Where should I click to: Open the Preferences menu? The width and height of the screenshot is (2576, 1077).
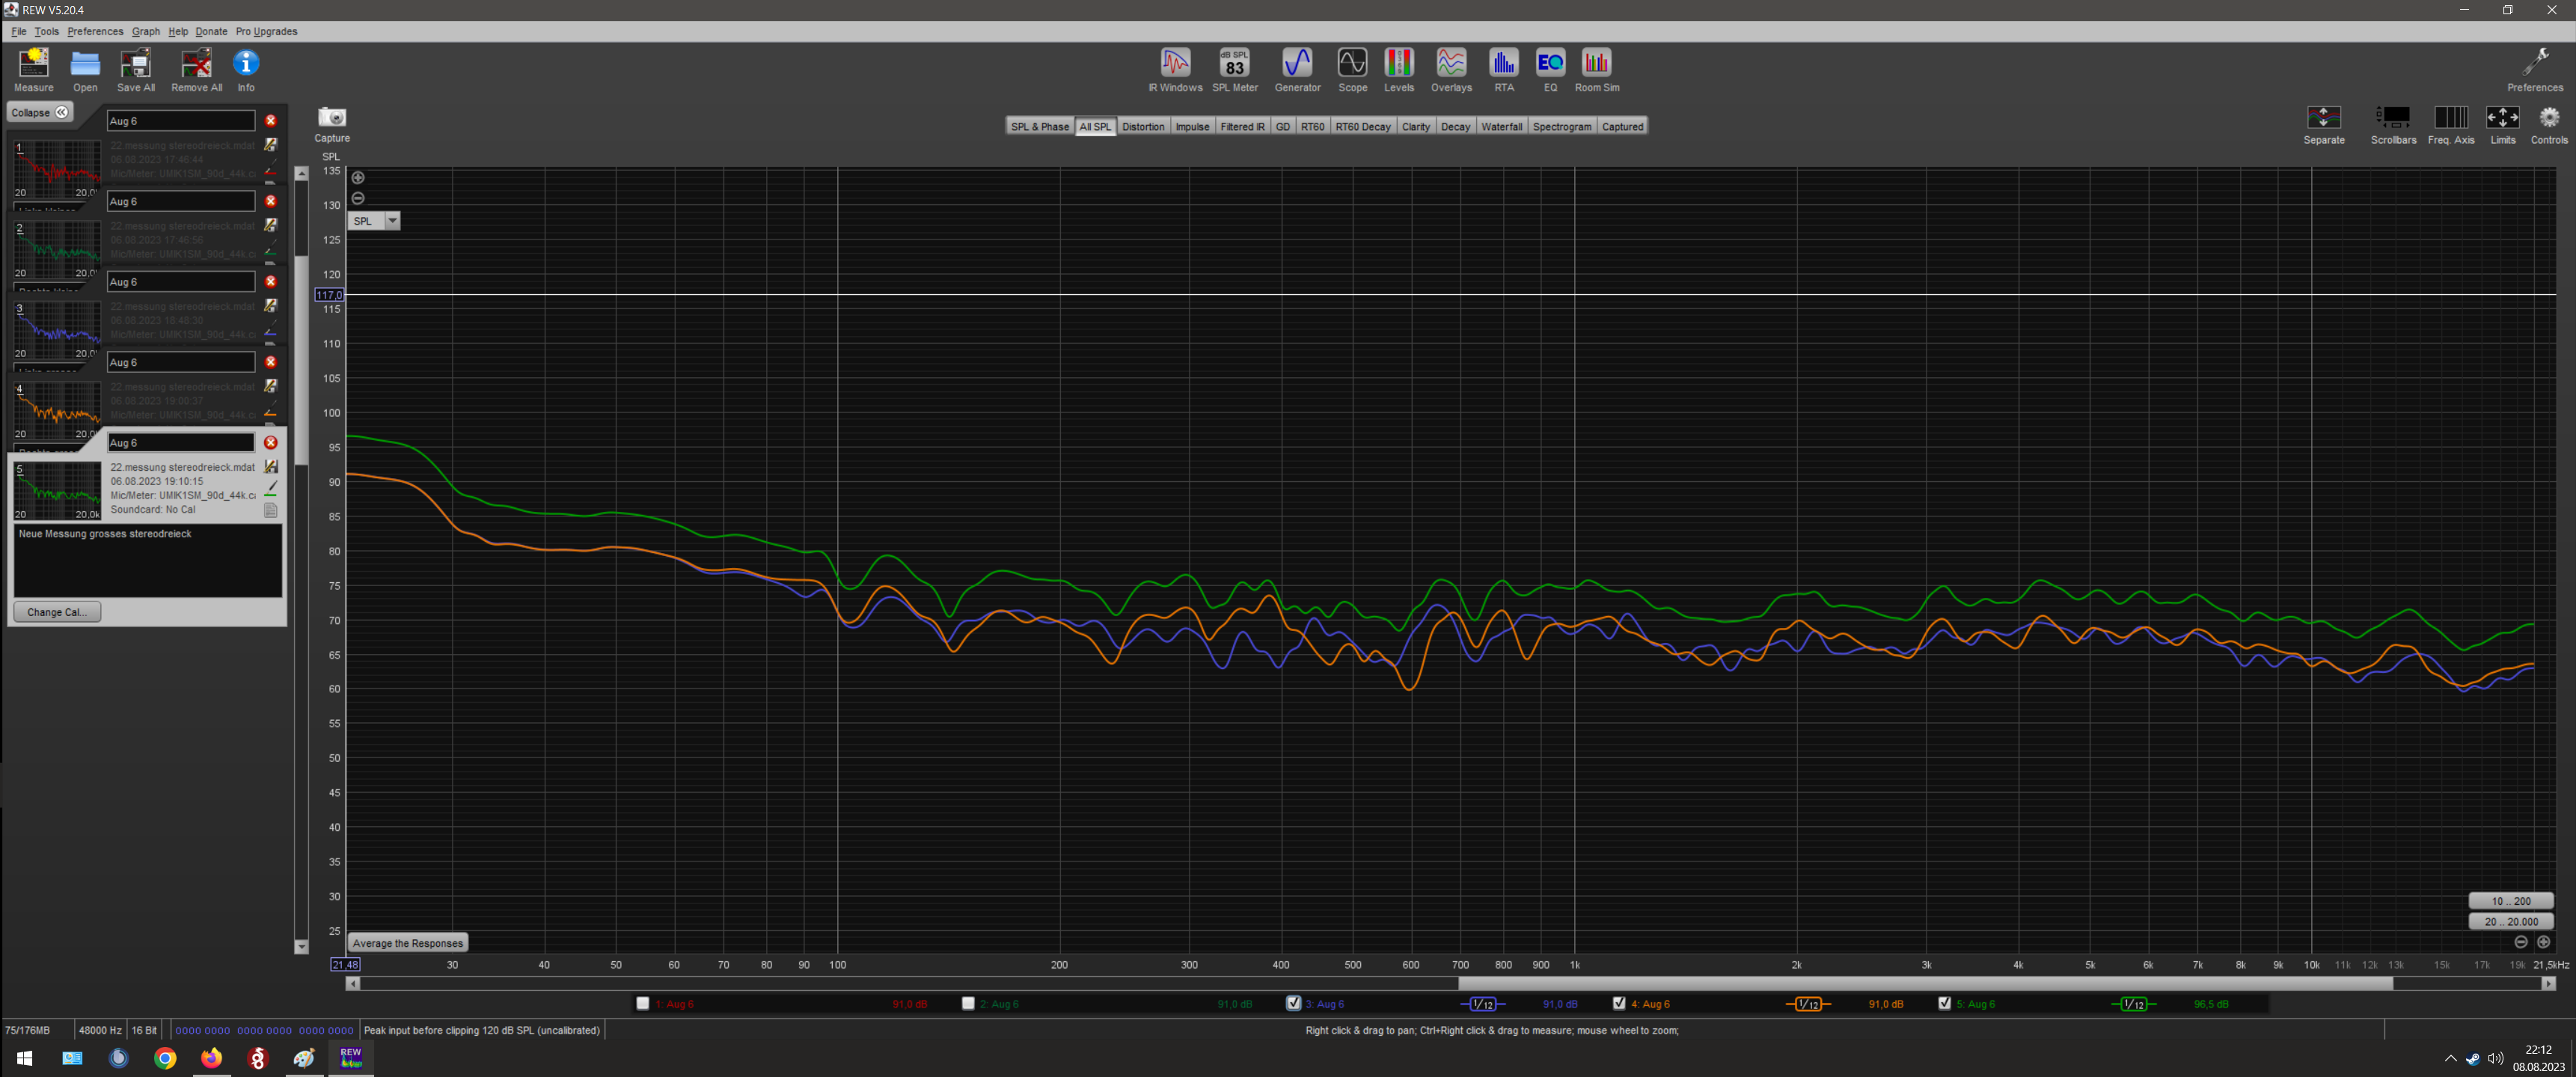(95, 31)
